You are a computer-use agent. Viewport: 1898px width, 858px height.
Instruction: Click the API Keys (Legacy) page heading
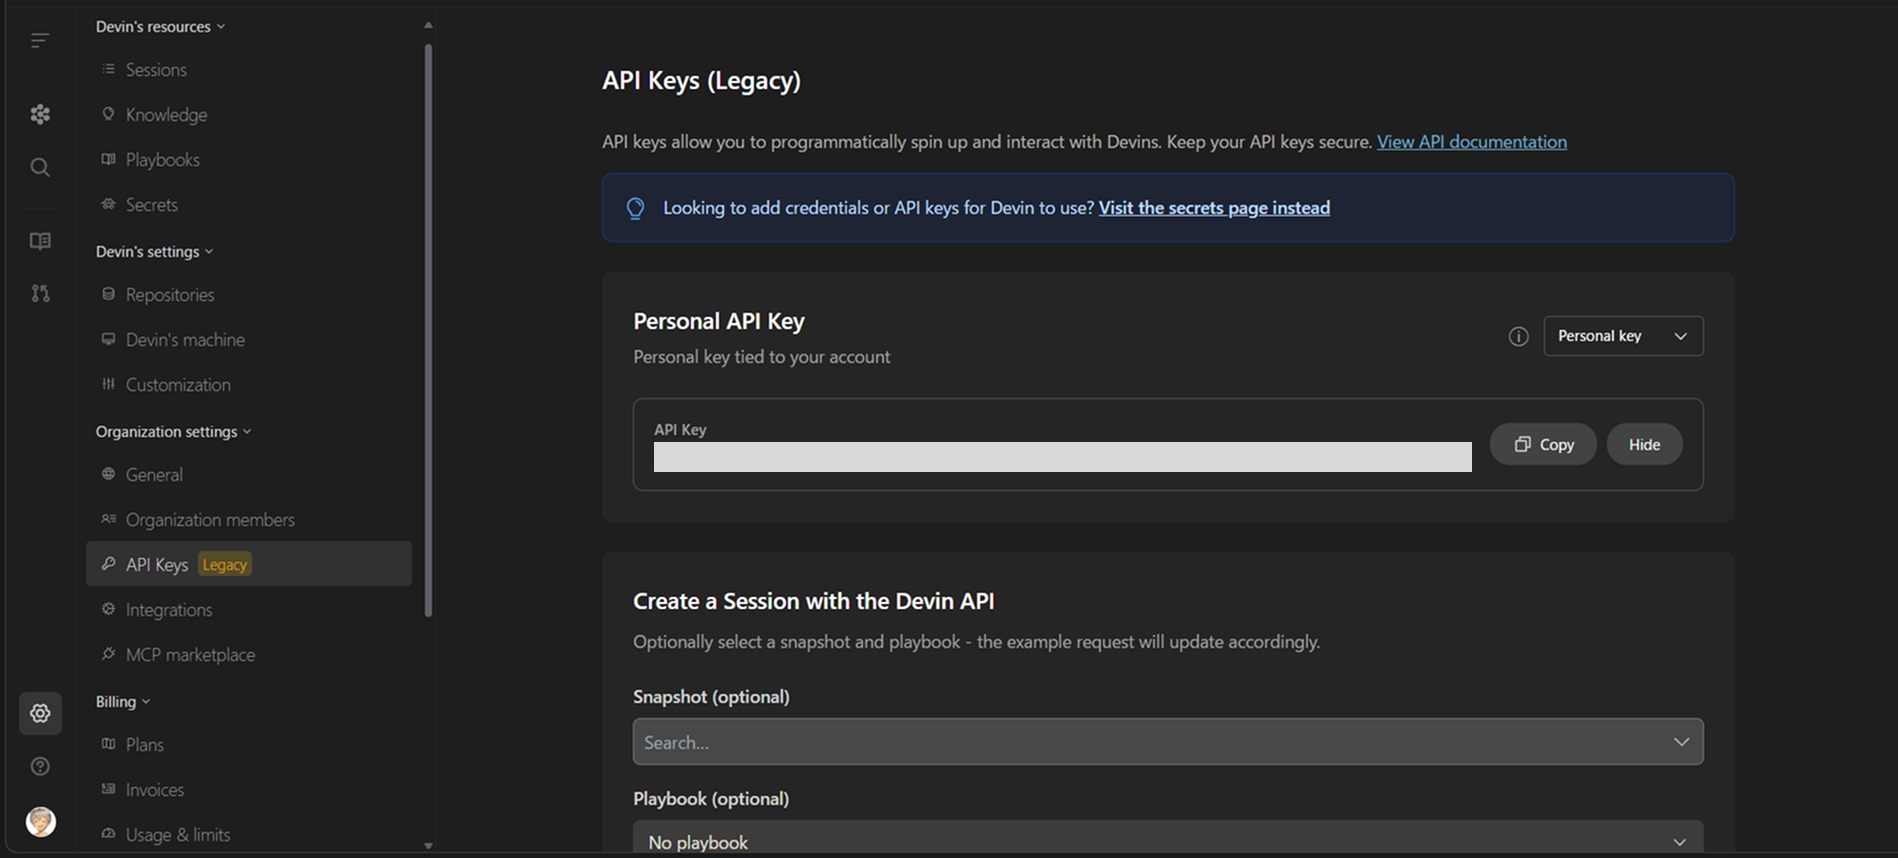coord(701,80)
